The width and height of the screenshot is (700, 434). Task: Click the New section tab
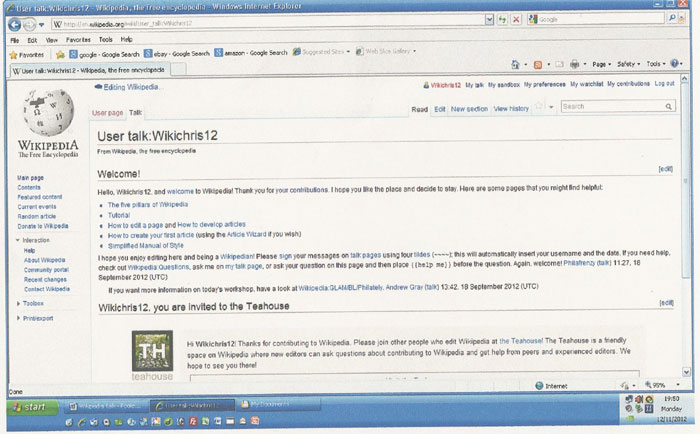[469, 109]
